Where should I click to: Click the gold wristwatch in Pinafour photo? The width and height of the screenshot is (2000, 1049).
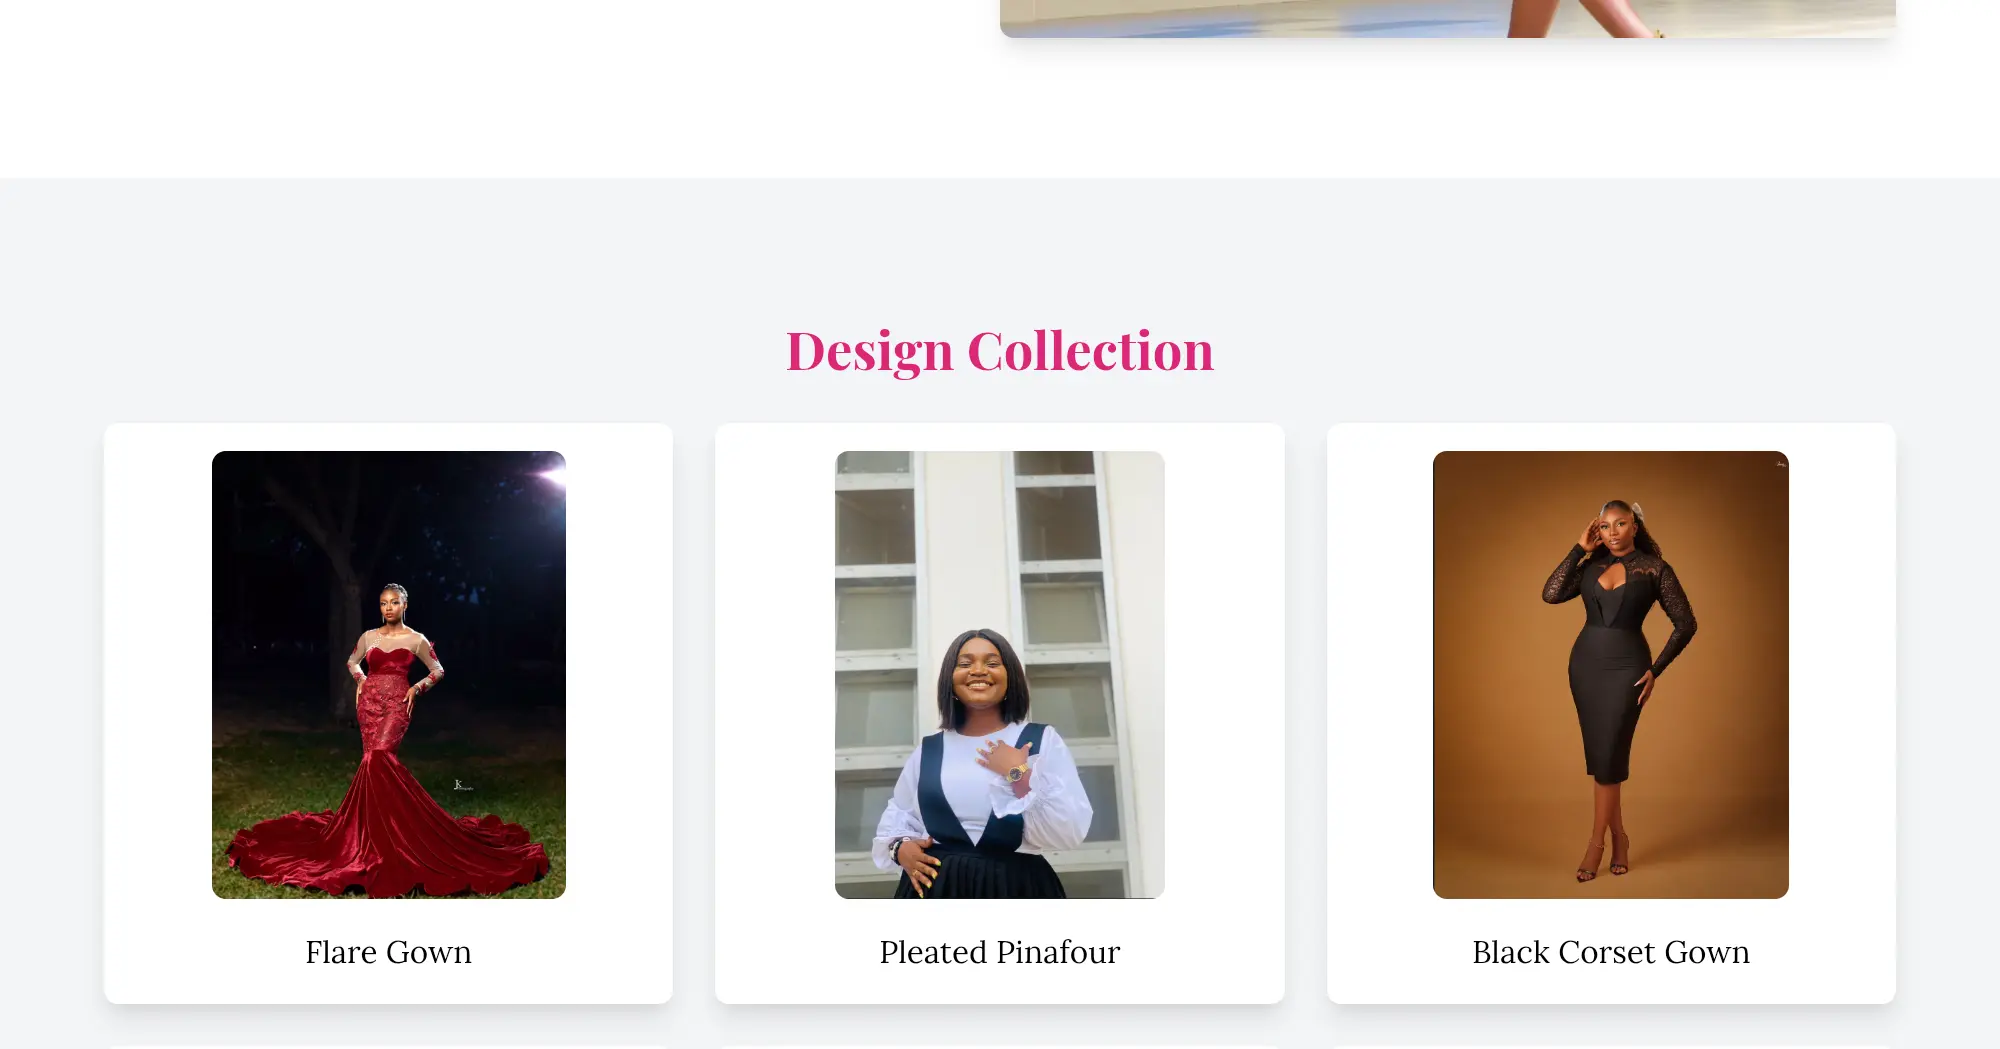coord(1017,772)
